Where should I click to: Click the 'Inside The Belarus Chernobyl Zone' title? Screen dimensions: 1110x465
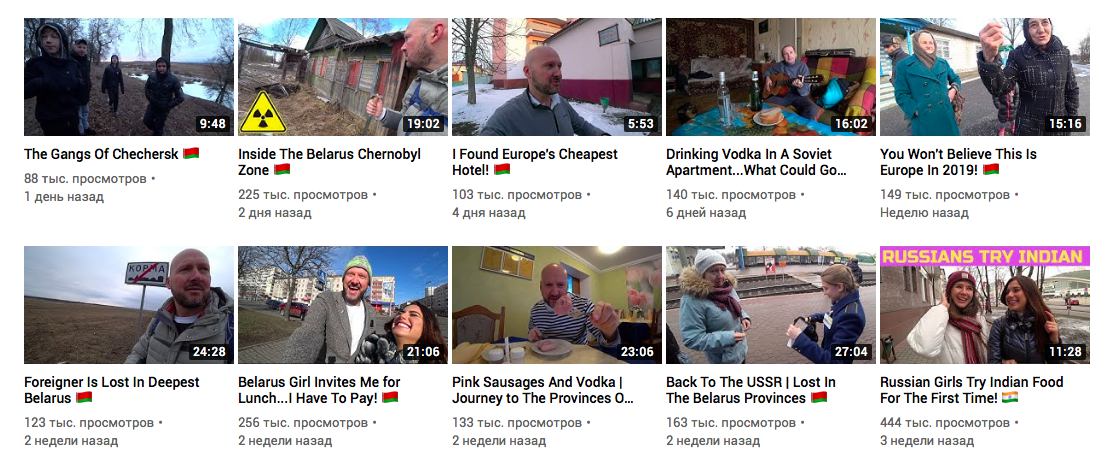click(329, 162)
